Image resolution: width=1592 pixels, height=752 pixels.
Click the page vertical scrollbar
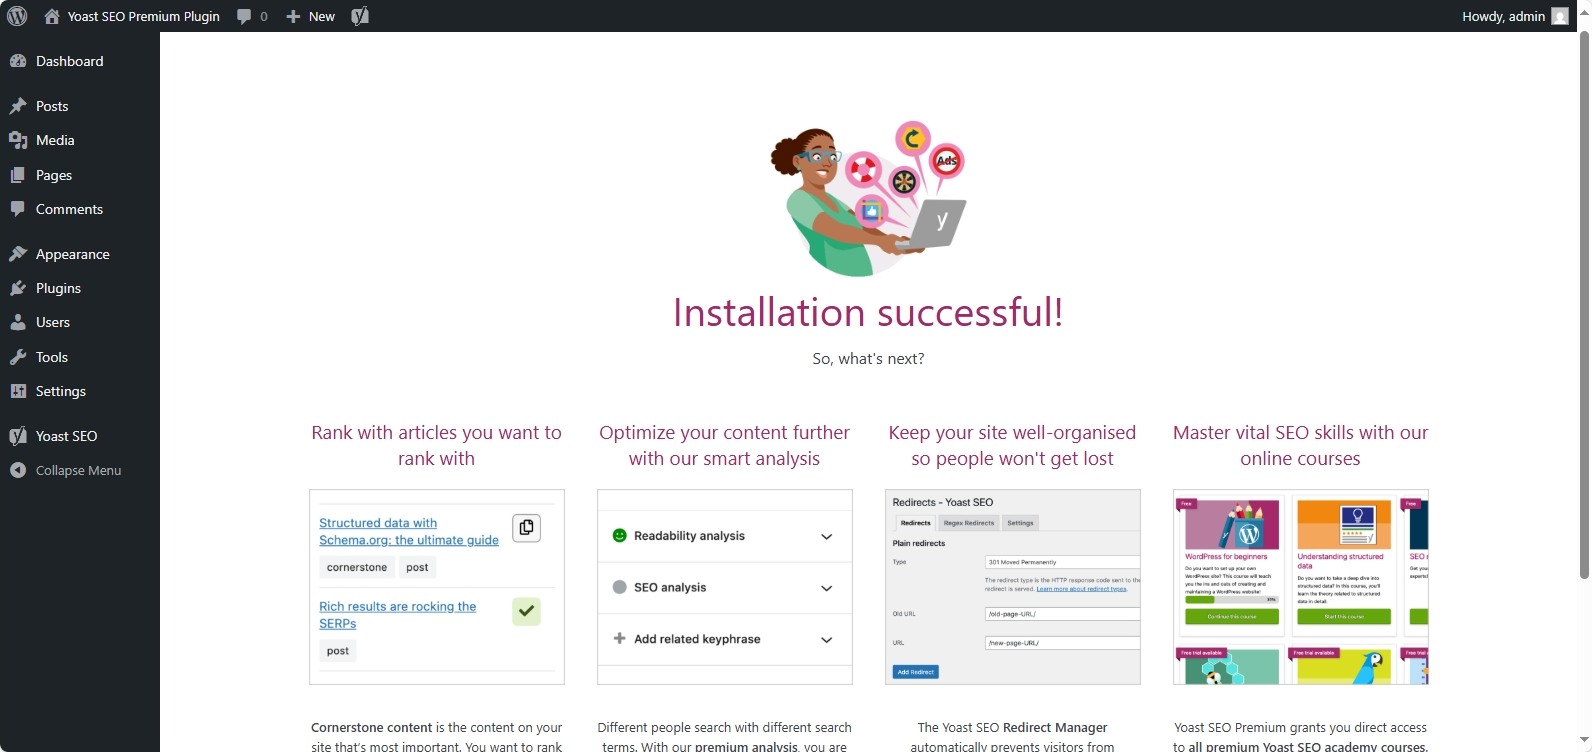[1583, 300]
